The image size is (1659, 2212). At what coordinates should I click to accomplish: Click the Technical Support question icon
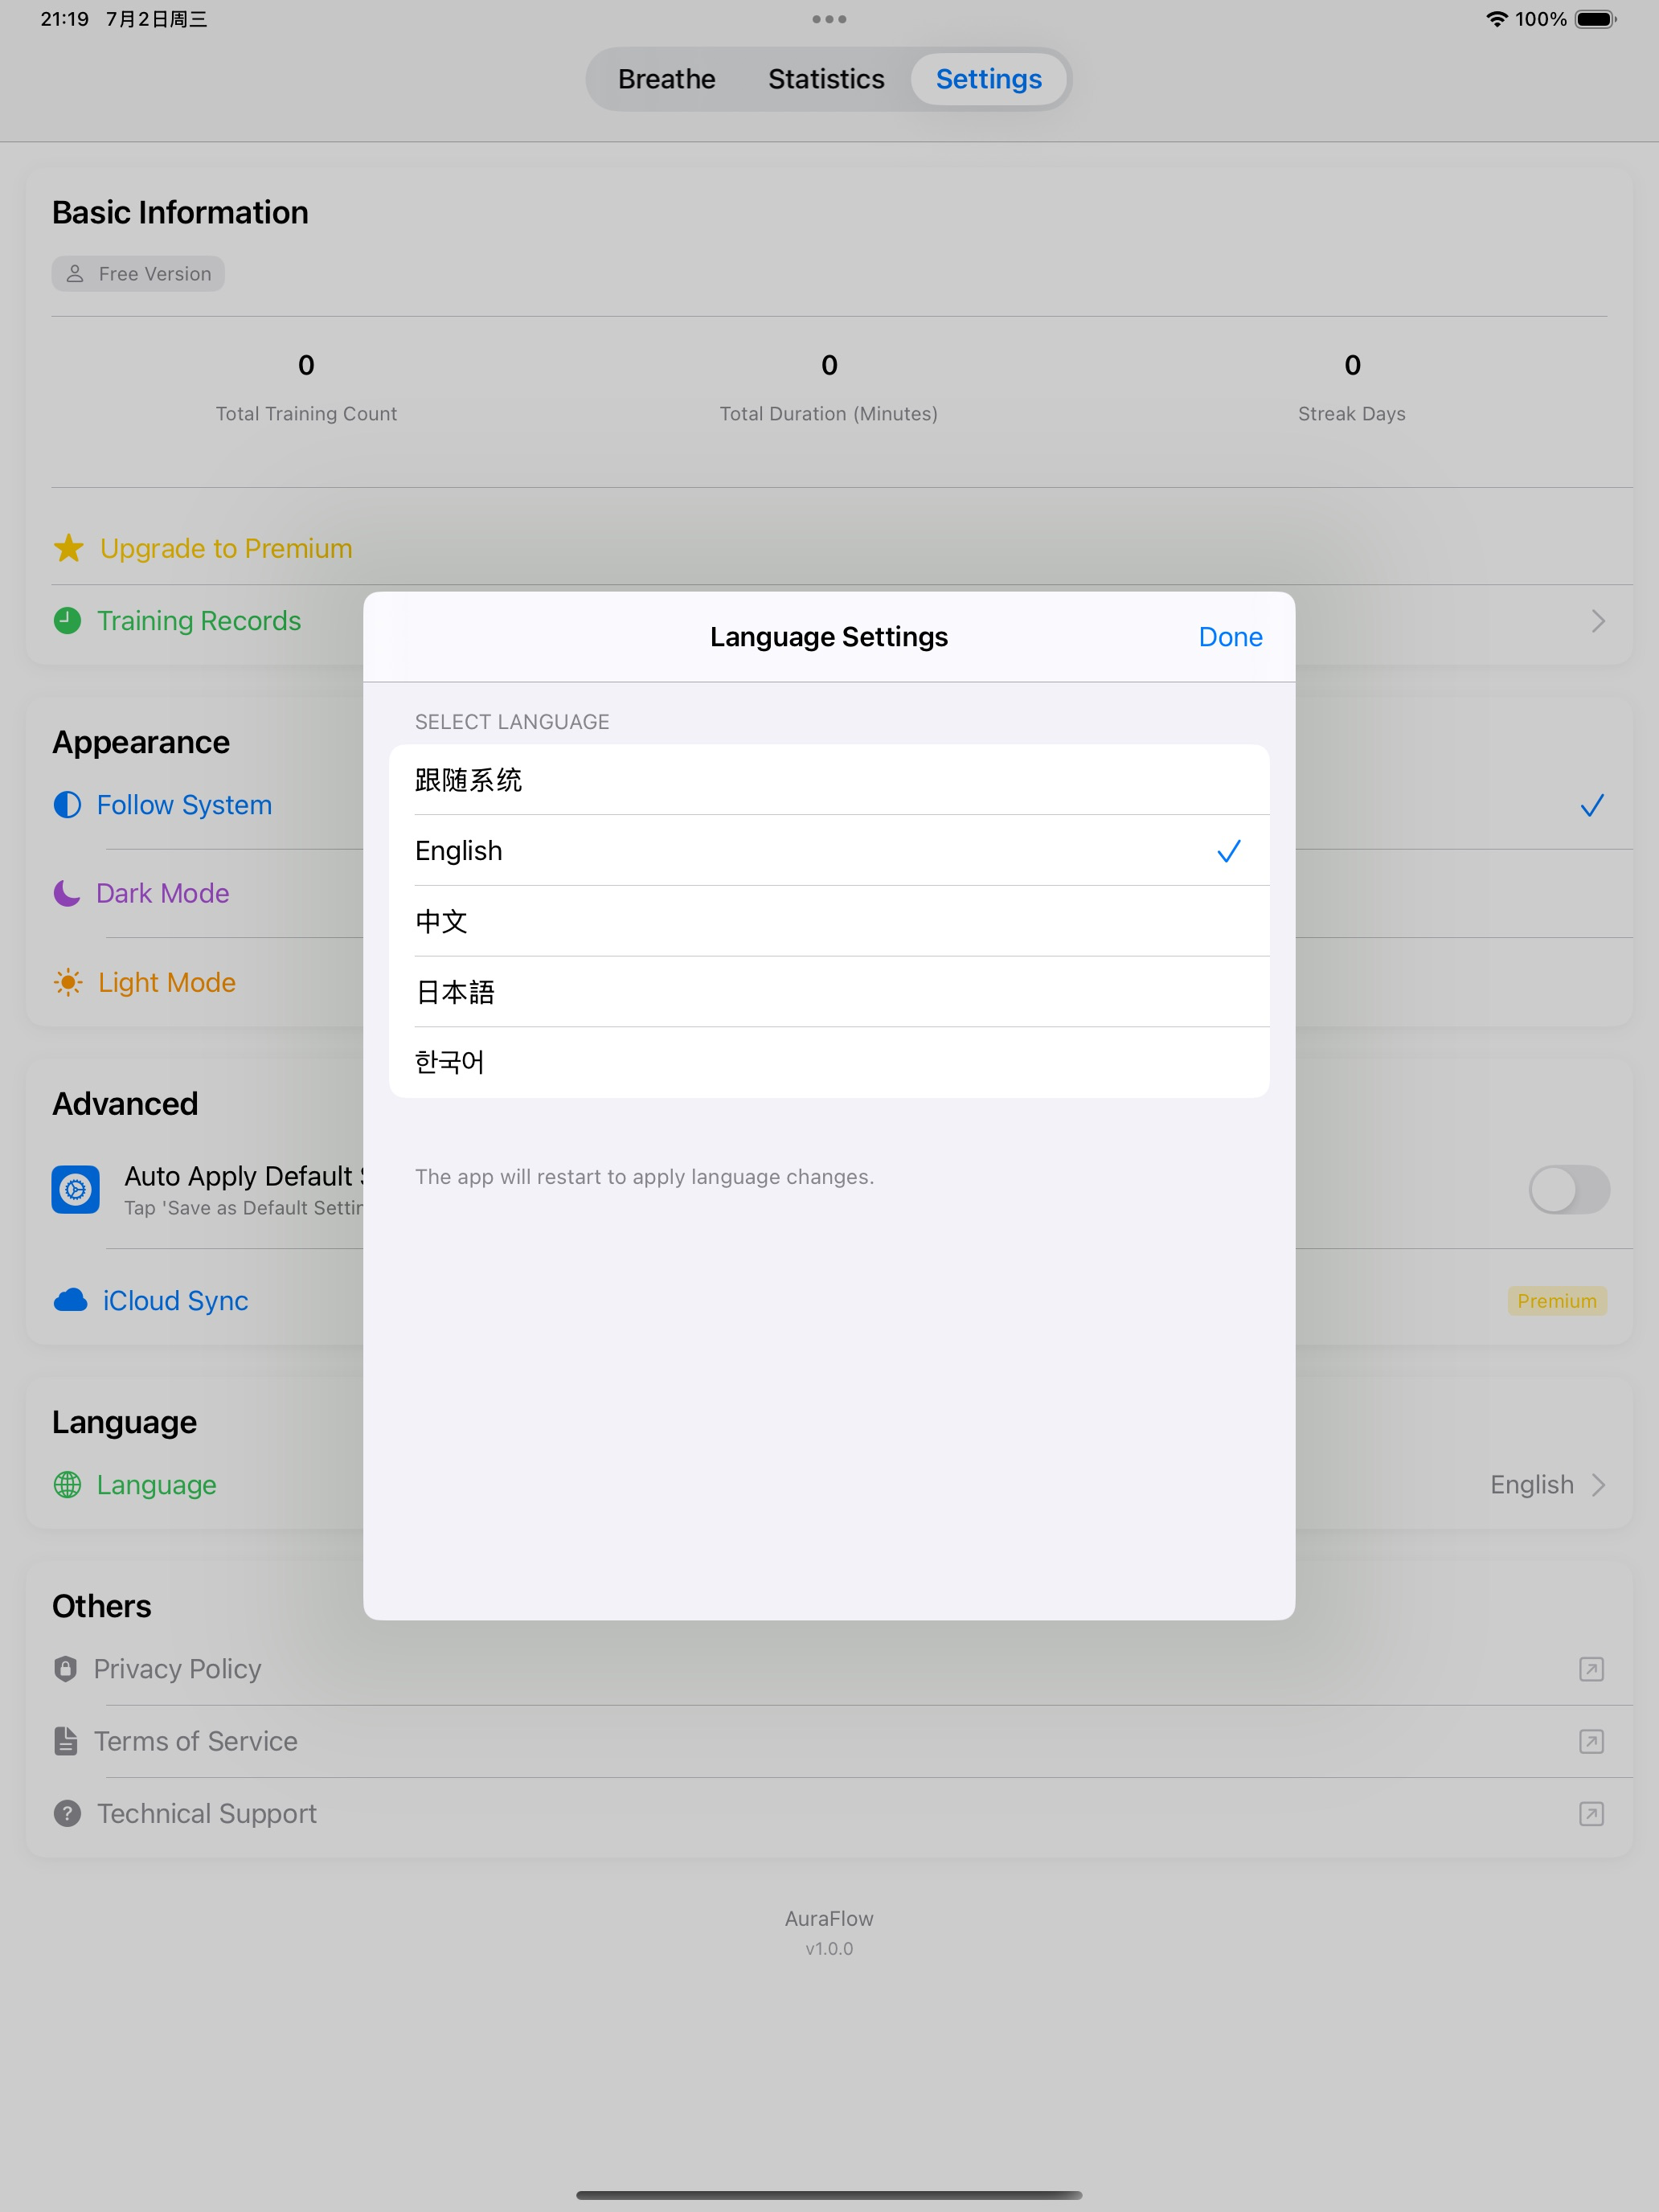(67, 1813)
